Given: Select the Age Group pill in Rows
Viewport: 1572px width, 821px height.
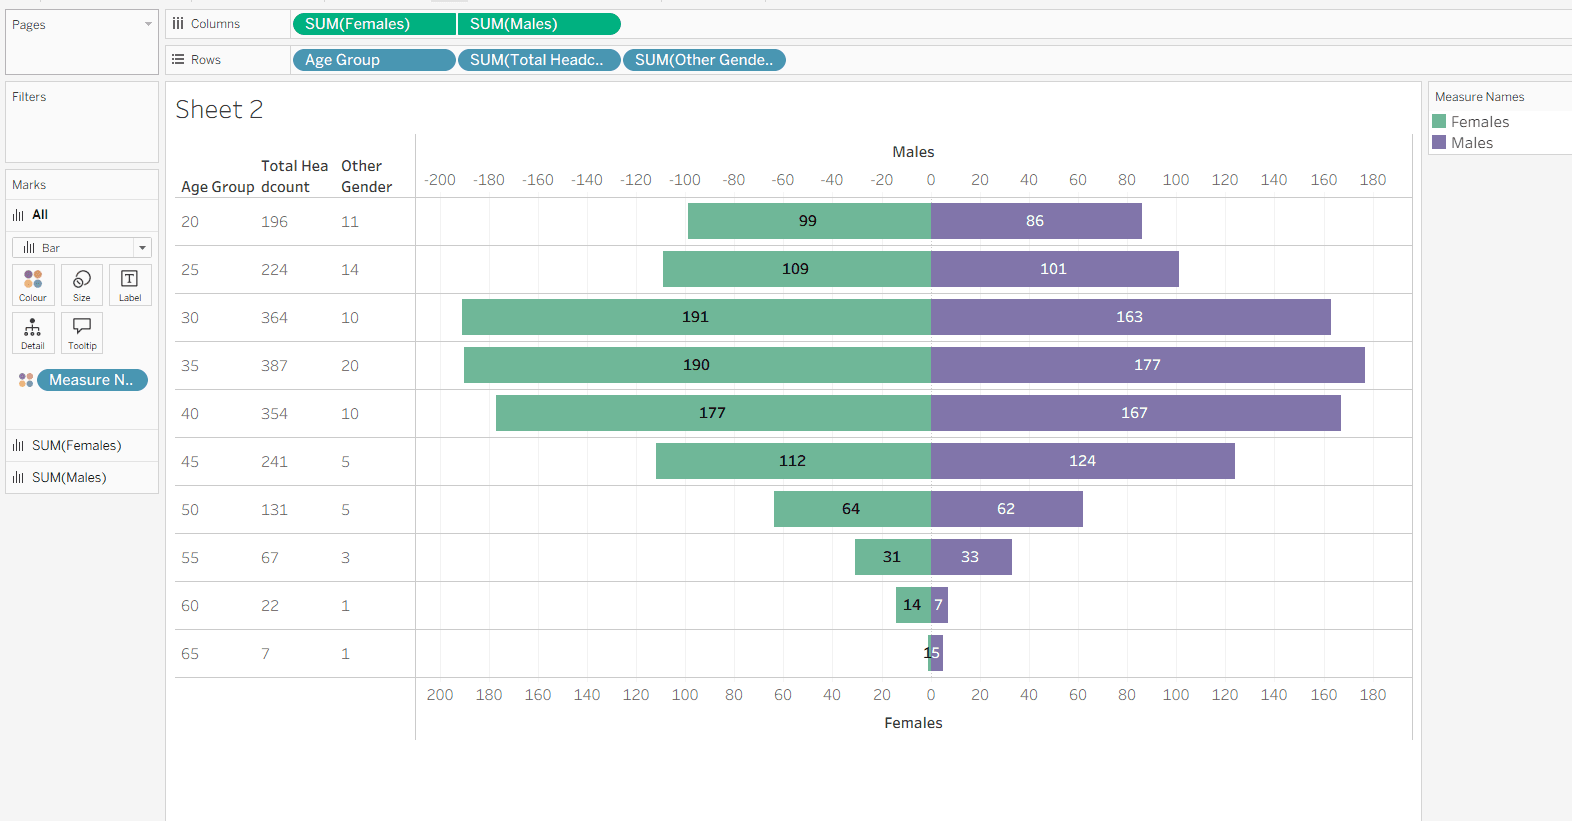Looking at the screenshot, I should (374, 60).
